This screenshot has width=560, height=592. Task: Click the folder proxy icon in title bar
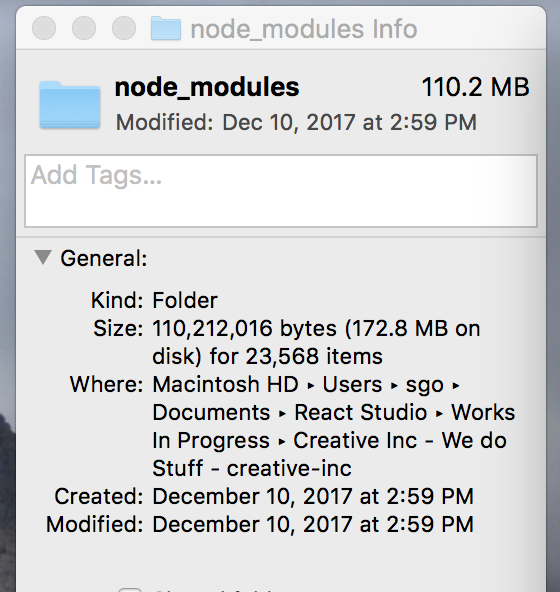click(x=166, y=28)
